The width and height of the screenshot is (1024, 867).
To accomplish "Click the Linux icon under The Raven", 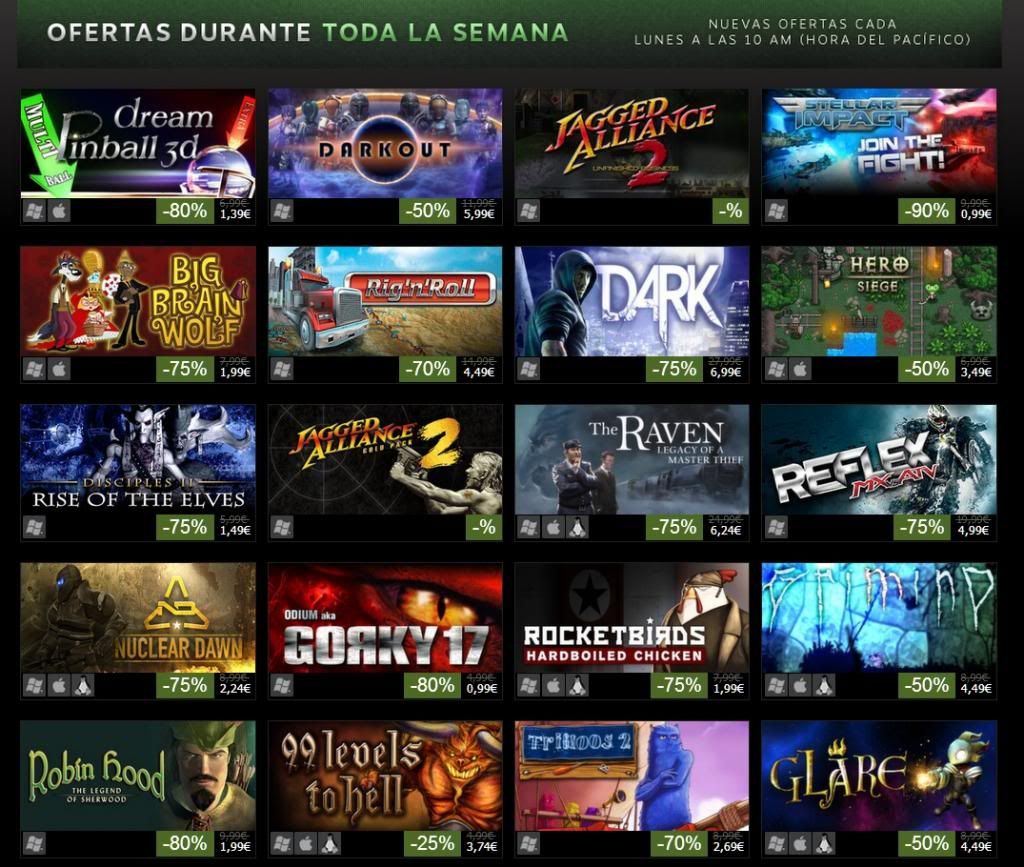I will 577,528.
